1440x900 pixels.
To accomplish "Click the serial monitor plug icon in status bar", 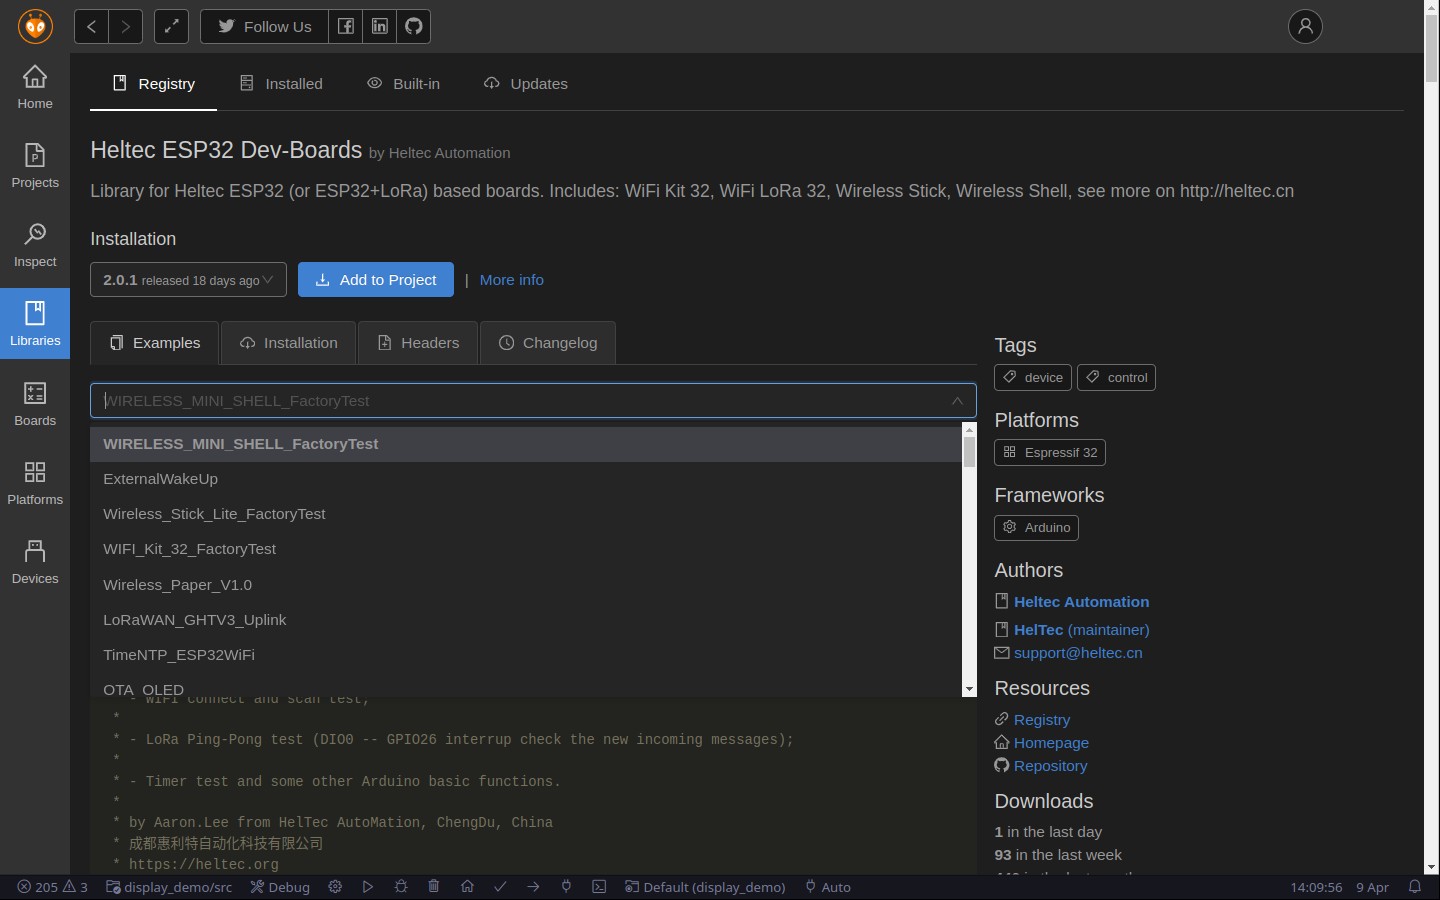I will (x=566, y=886).
